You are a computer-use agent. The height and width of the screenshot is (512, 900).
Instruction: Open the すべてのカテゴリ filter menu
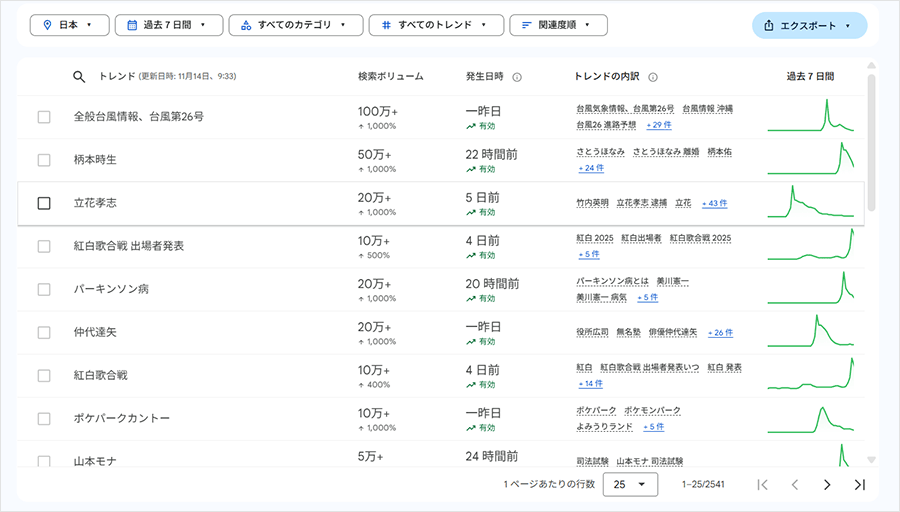click(294, 24)
